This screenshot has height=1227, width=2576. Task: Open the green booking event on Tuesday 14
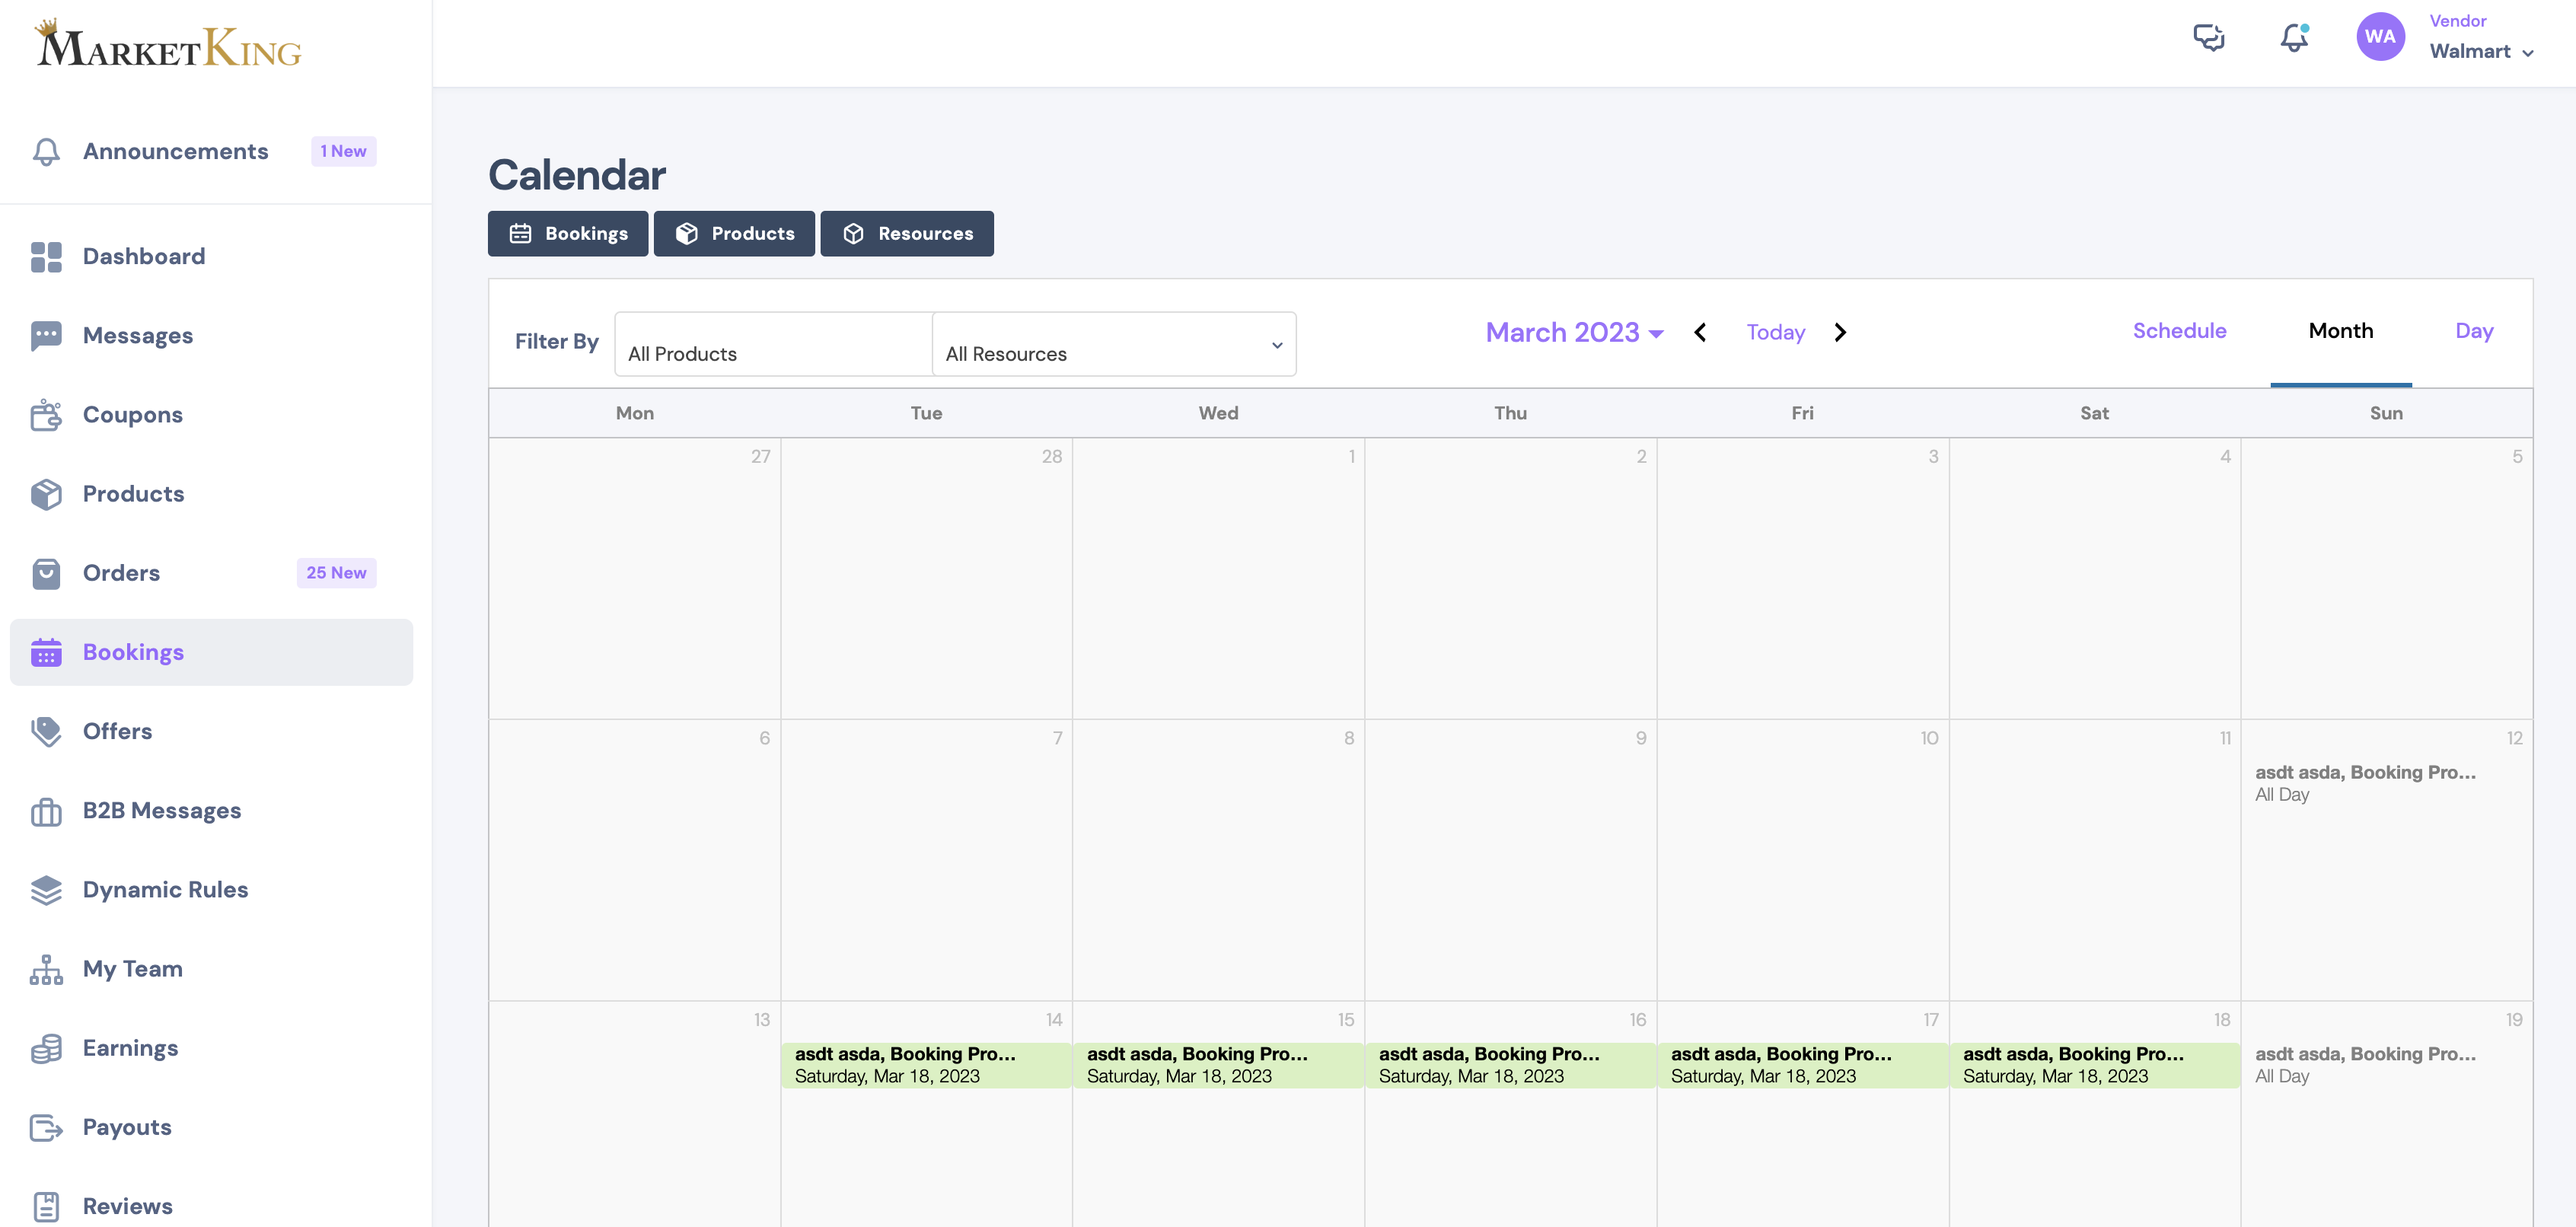pyautogui.click(x=926, y=1065)
